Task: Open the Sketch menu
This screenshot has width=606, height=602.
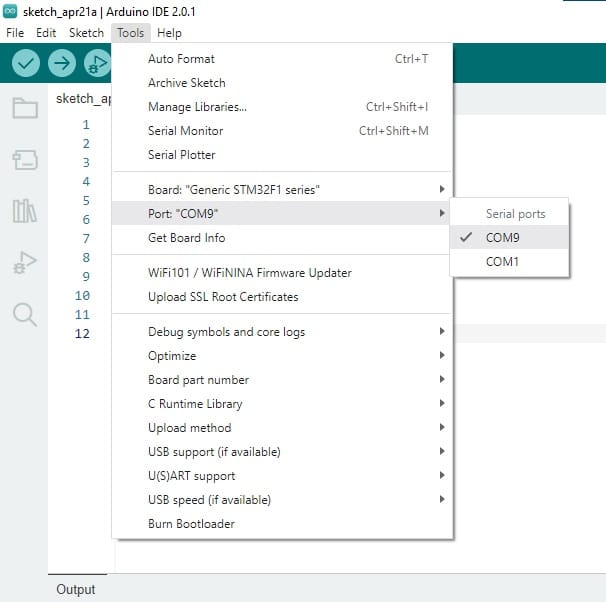Action: point(86,33)
